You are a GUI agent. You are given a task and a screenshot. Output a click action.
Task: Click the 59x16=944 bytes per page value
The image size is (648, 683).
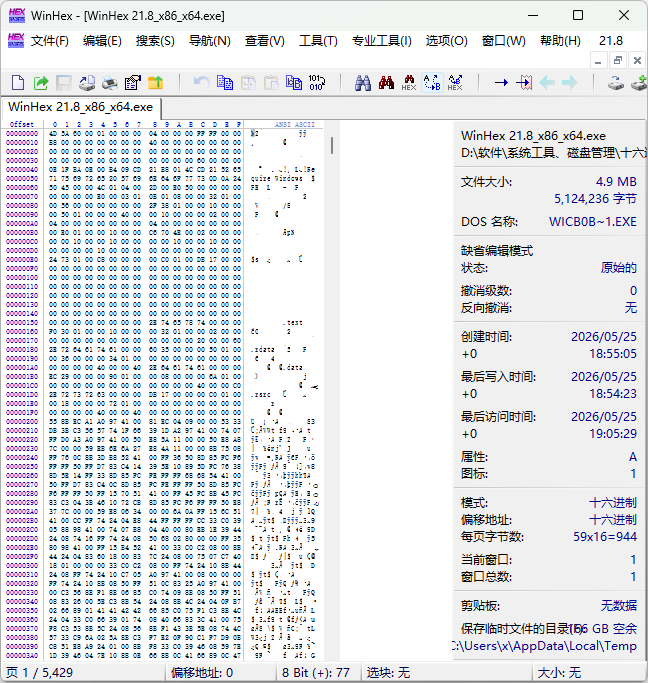tap(605, 537)
